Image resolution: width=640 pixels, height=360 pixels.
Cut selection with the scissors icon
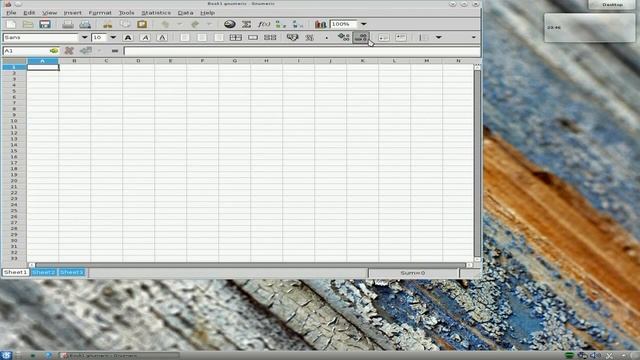(108, 24)
